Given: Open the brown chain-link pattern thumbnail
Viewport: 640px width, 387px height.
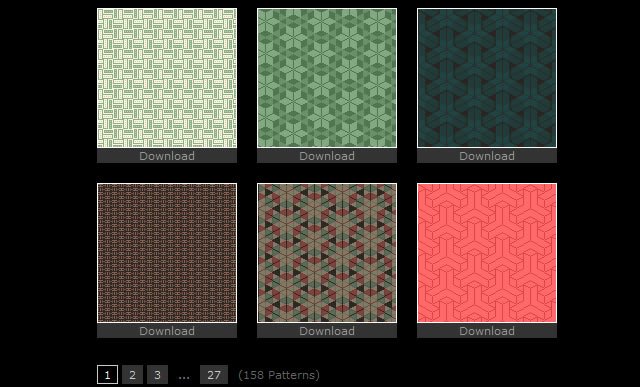Looking at the screenshot, I should tap(167, 253).
